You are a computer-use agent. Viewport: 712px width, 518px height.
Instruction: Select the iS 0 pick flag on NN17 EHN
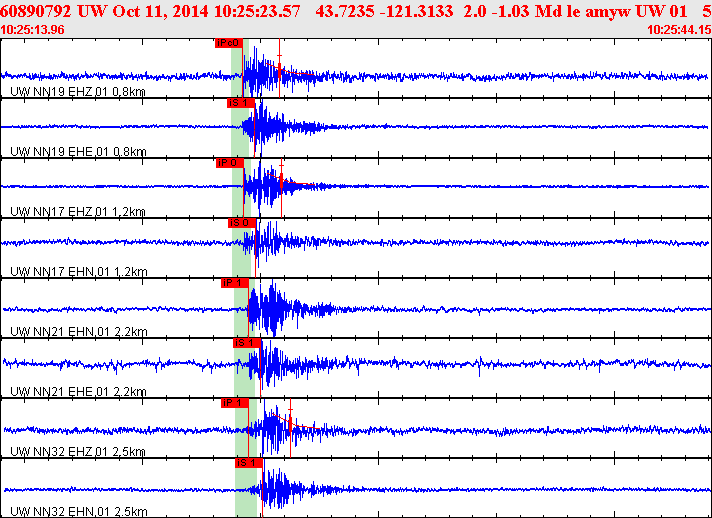pyautogui.click(x=242, y=223)
